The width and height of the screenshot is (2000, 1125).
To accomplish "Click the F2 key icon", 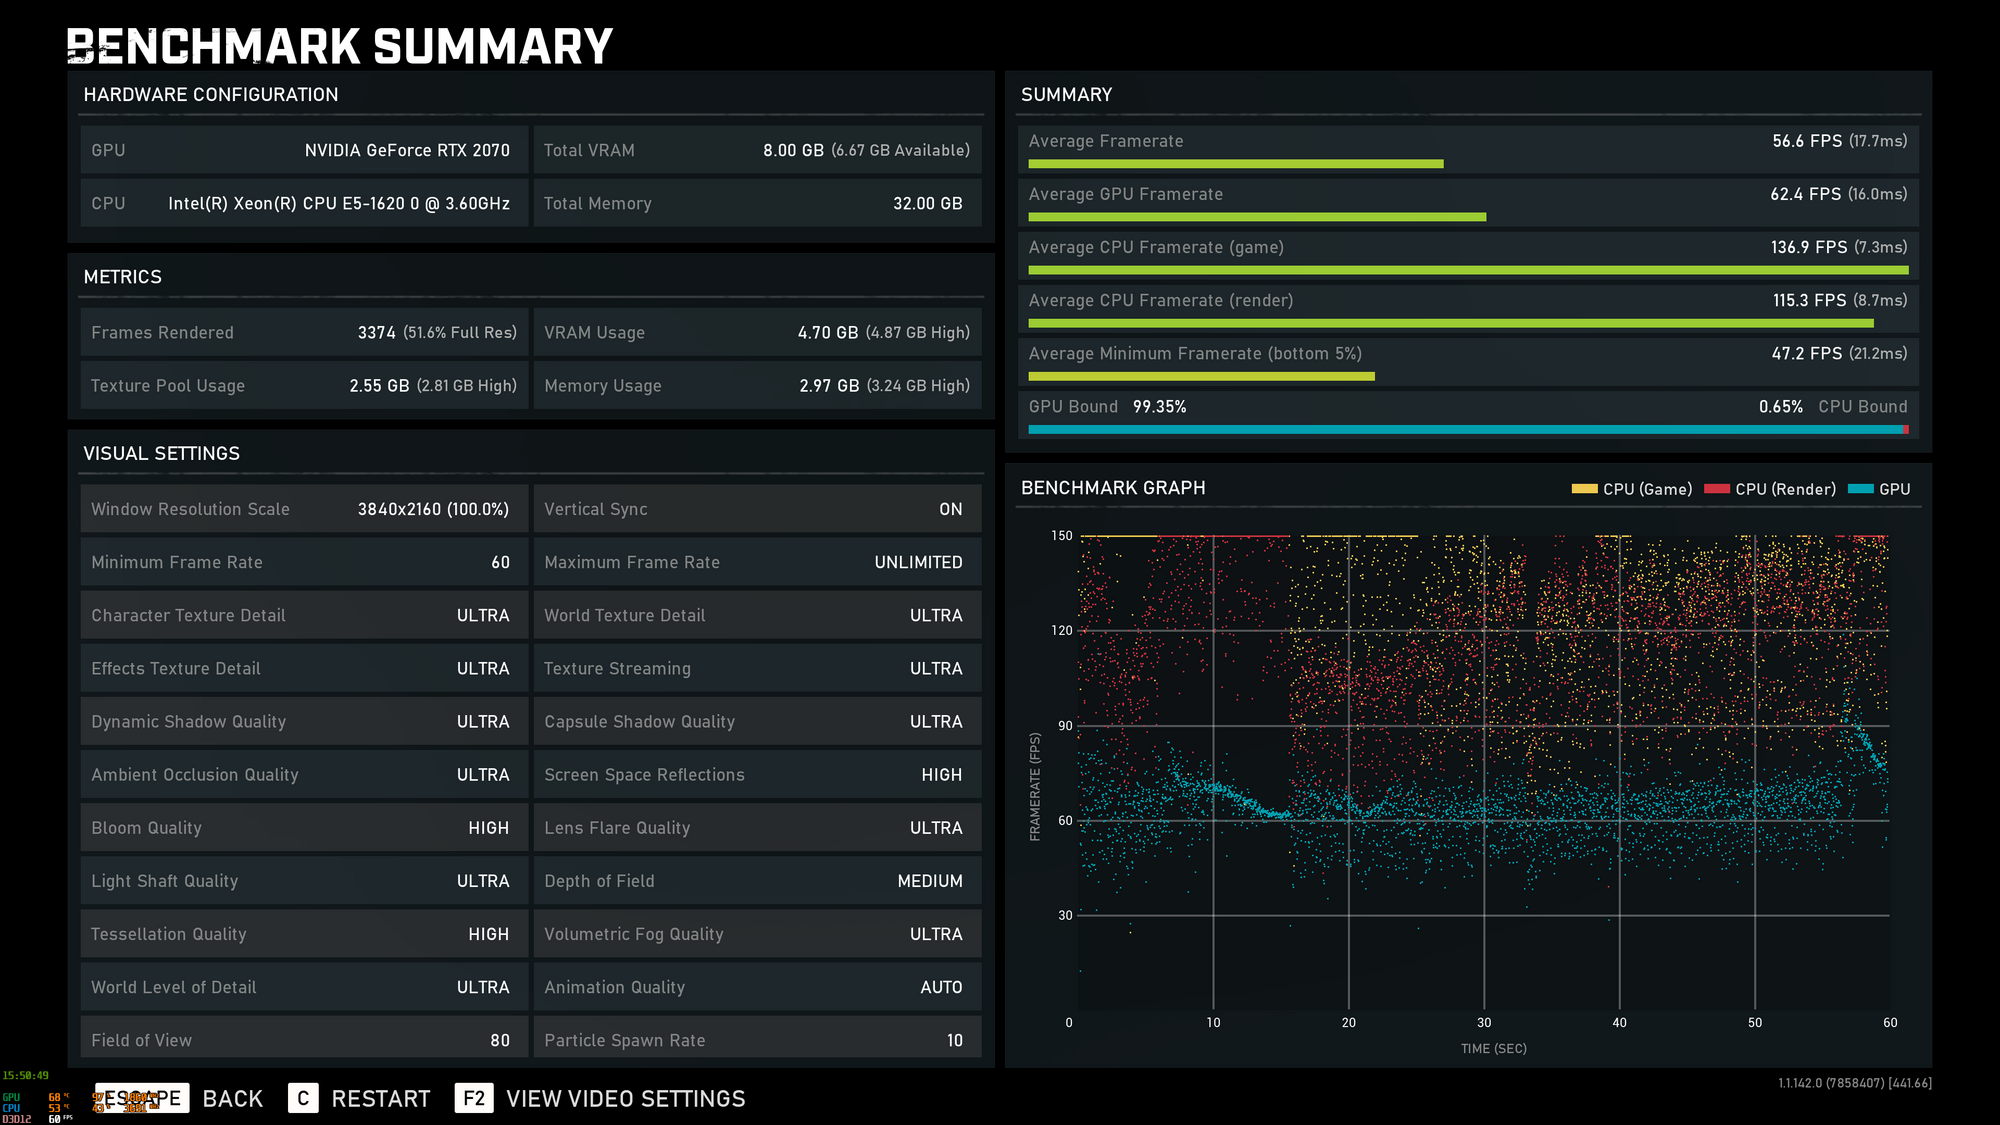I will tap(474, 1098).
